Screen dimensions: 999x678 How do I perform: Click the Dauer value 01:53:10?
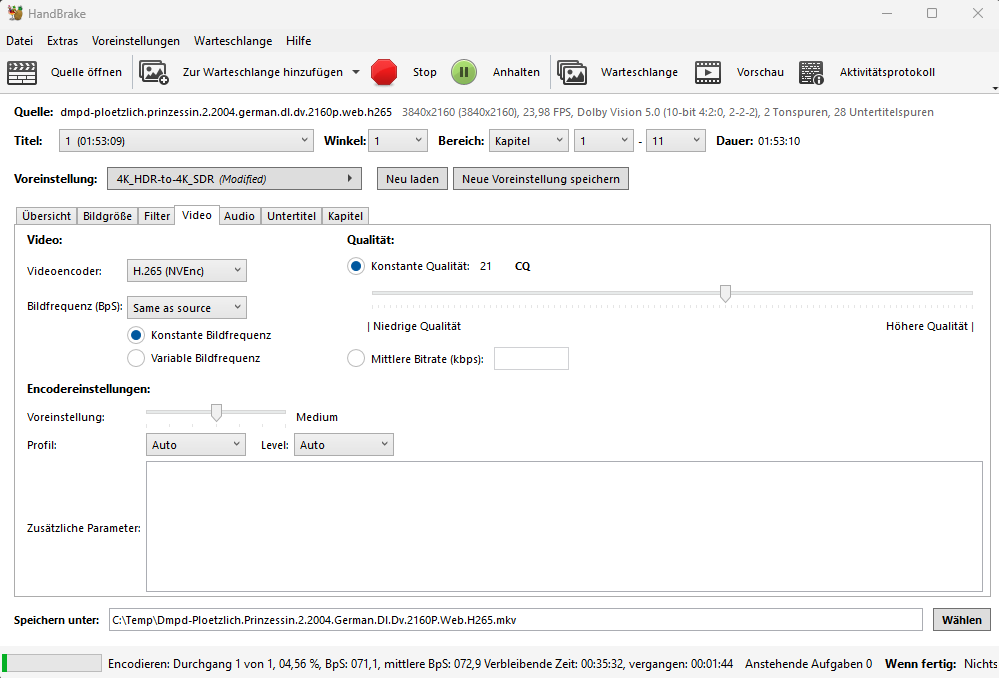tap(779, 141)
